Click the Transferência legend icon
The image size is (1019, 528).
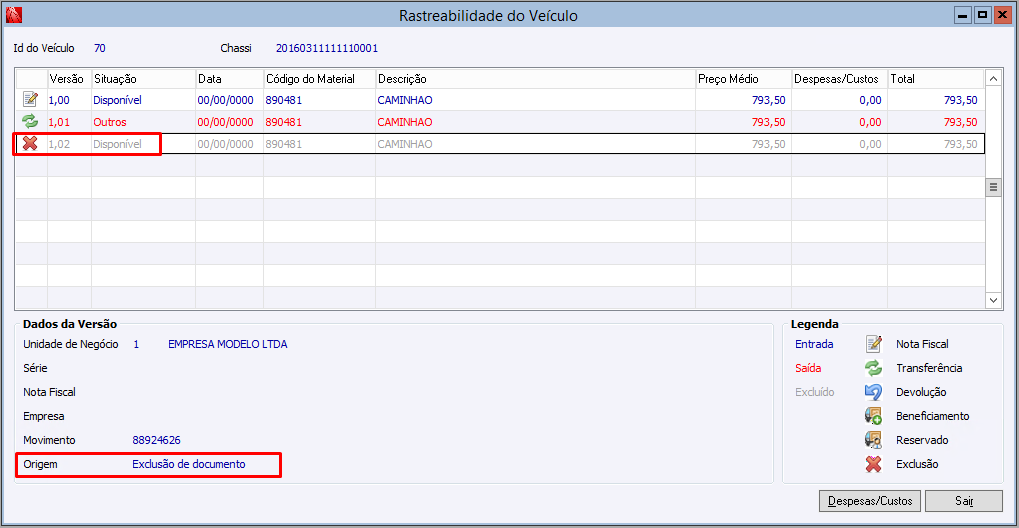pyautogui.click(x=873, y=368)
